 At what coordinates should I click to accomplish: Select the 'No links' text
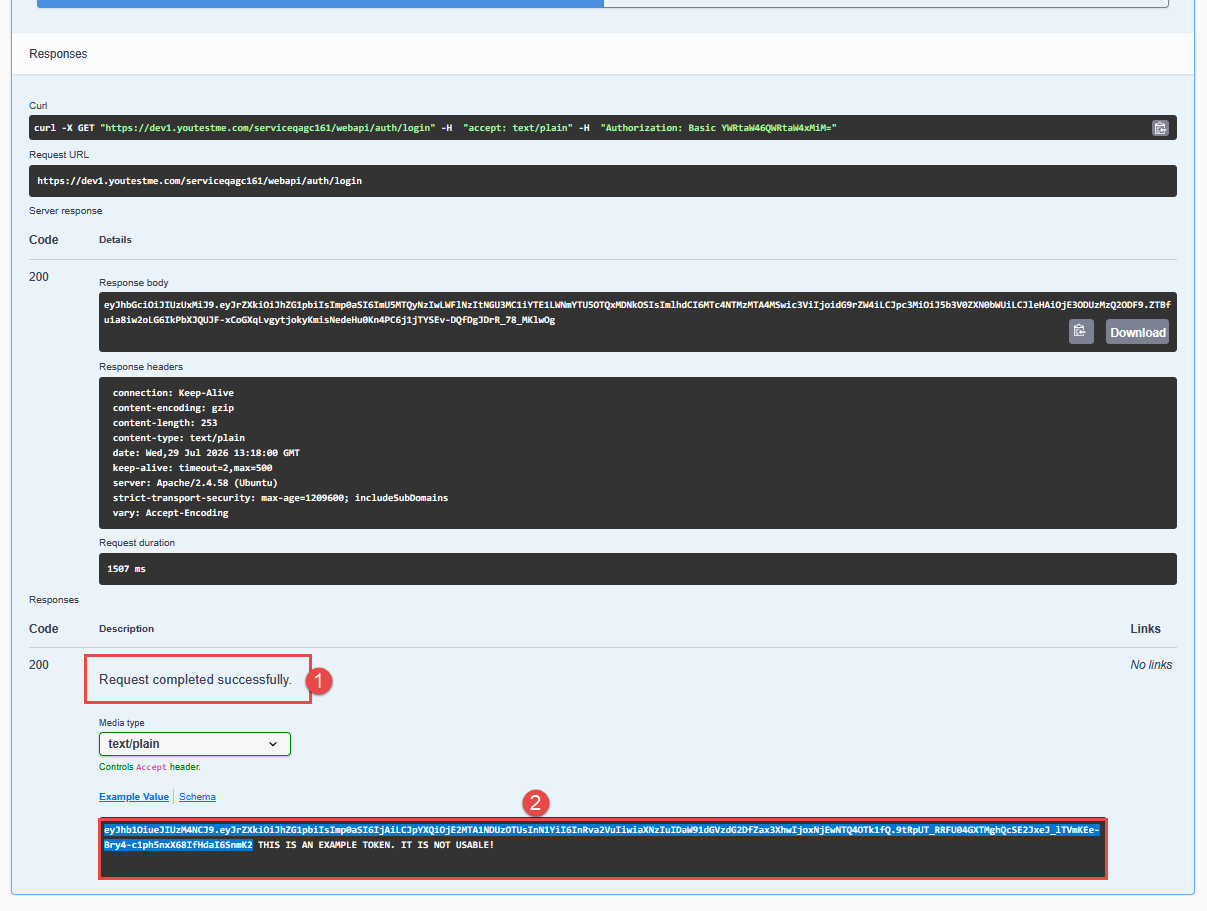[x=1151, y=665]
